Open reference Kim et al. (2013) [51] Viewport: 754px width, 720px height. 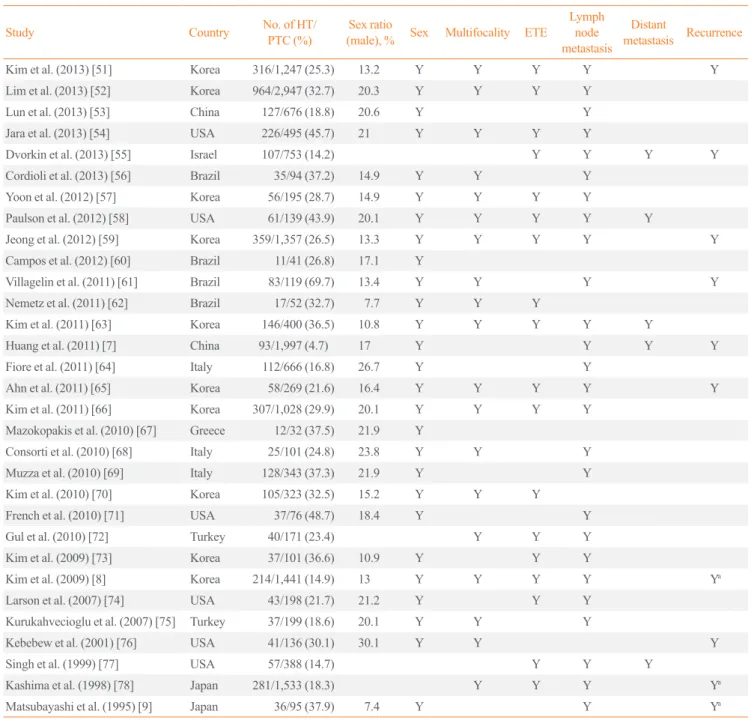(59, 70)
